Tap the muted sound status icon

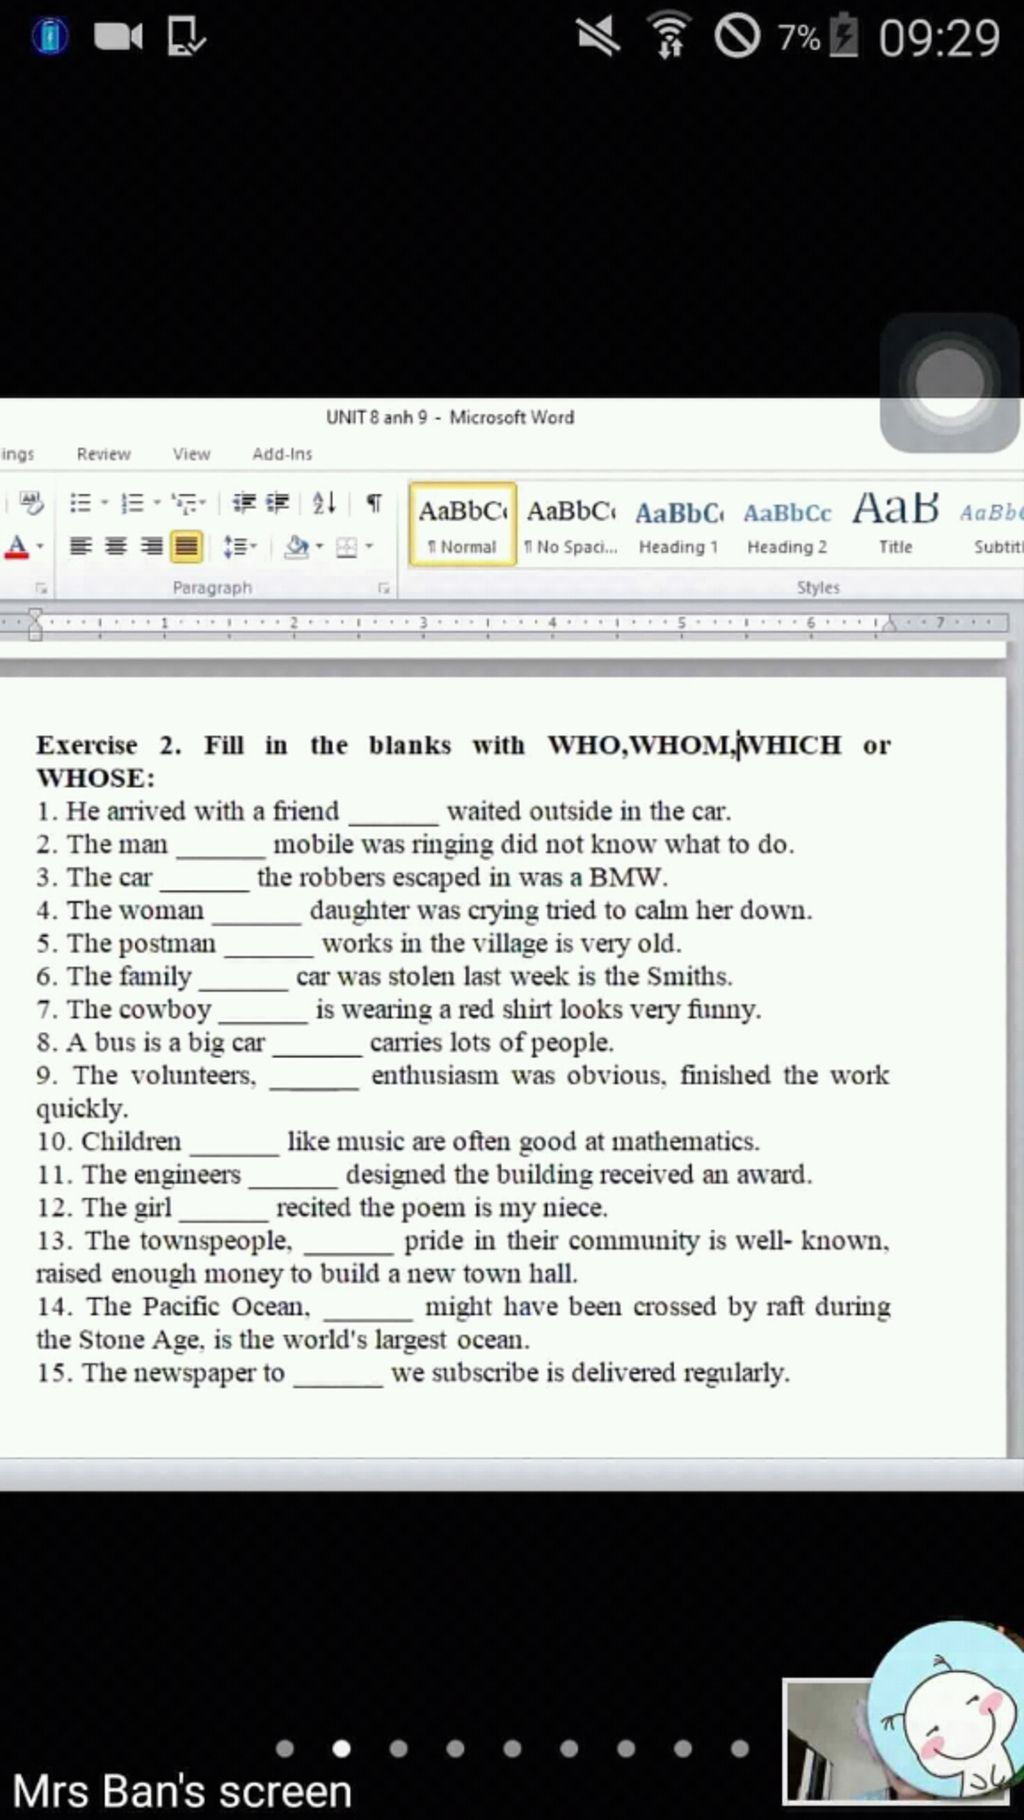pyautogui.click(x=599, y=37)
